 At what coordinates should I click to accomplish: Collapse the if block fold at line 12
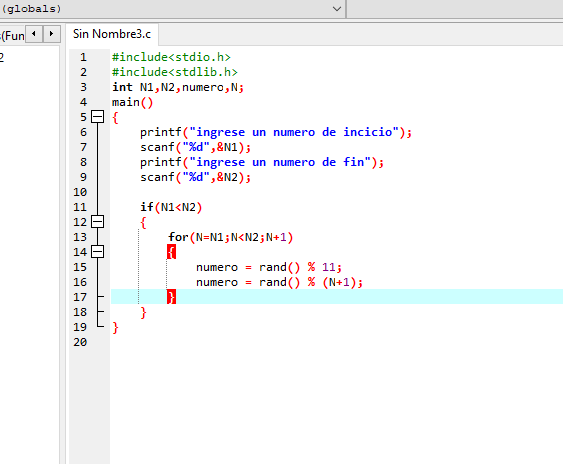97,222
